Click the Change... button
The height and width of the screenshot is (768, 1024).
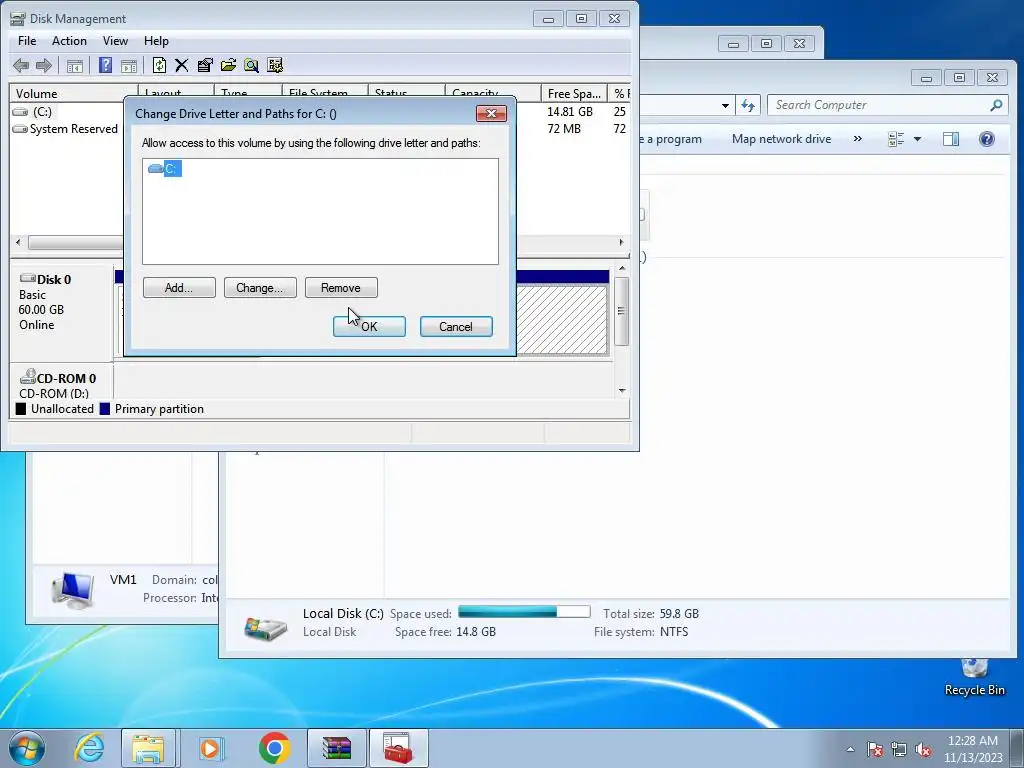(x=260, y=288)
